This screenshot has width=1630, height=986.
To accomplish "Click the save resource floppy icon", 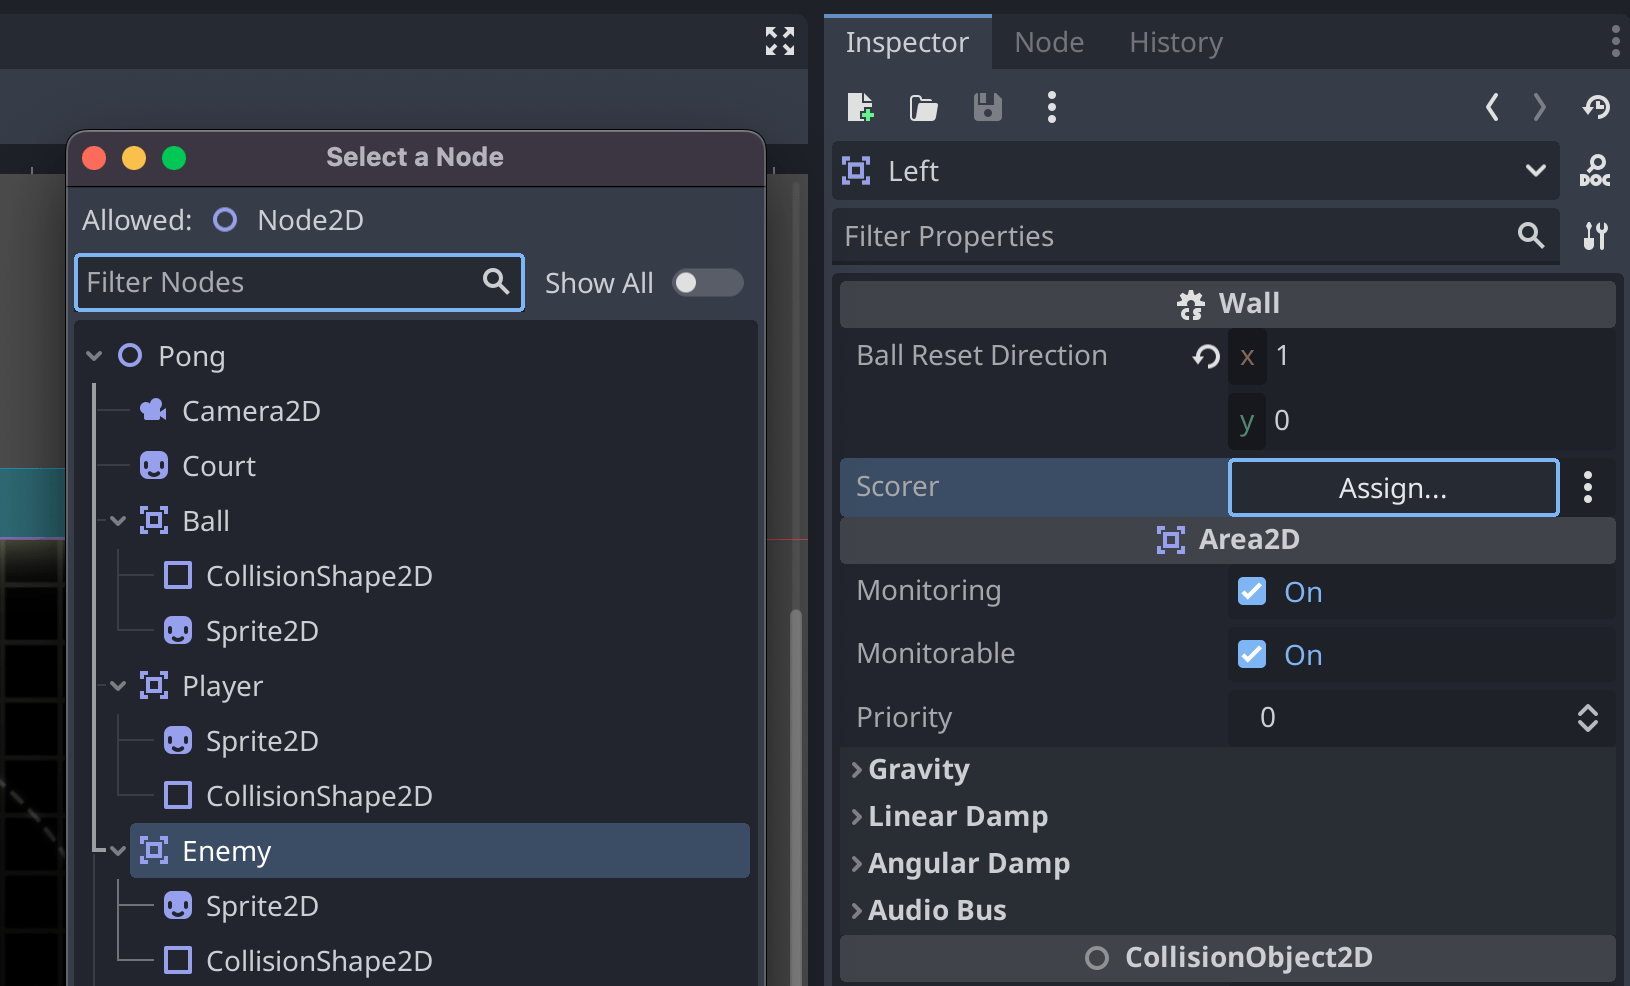I will click(987, 107).
